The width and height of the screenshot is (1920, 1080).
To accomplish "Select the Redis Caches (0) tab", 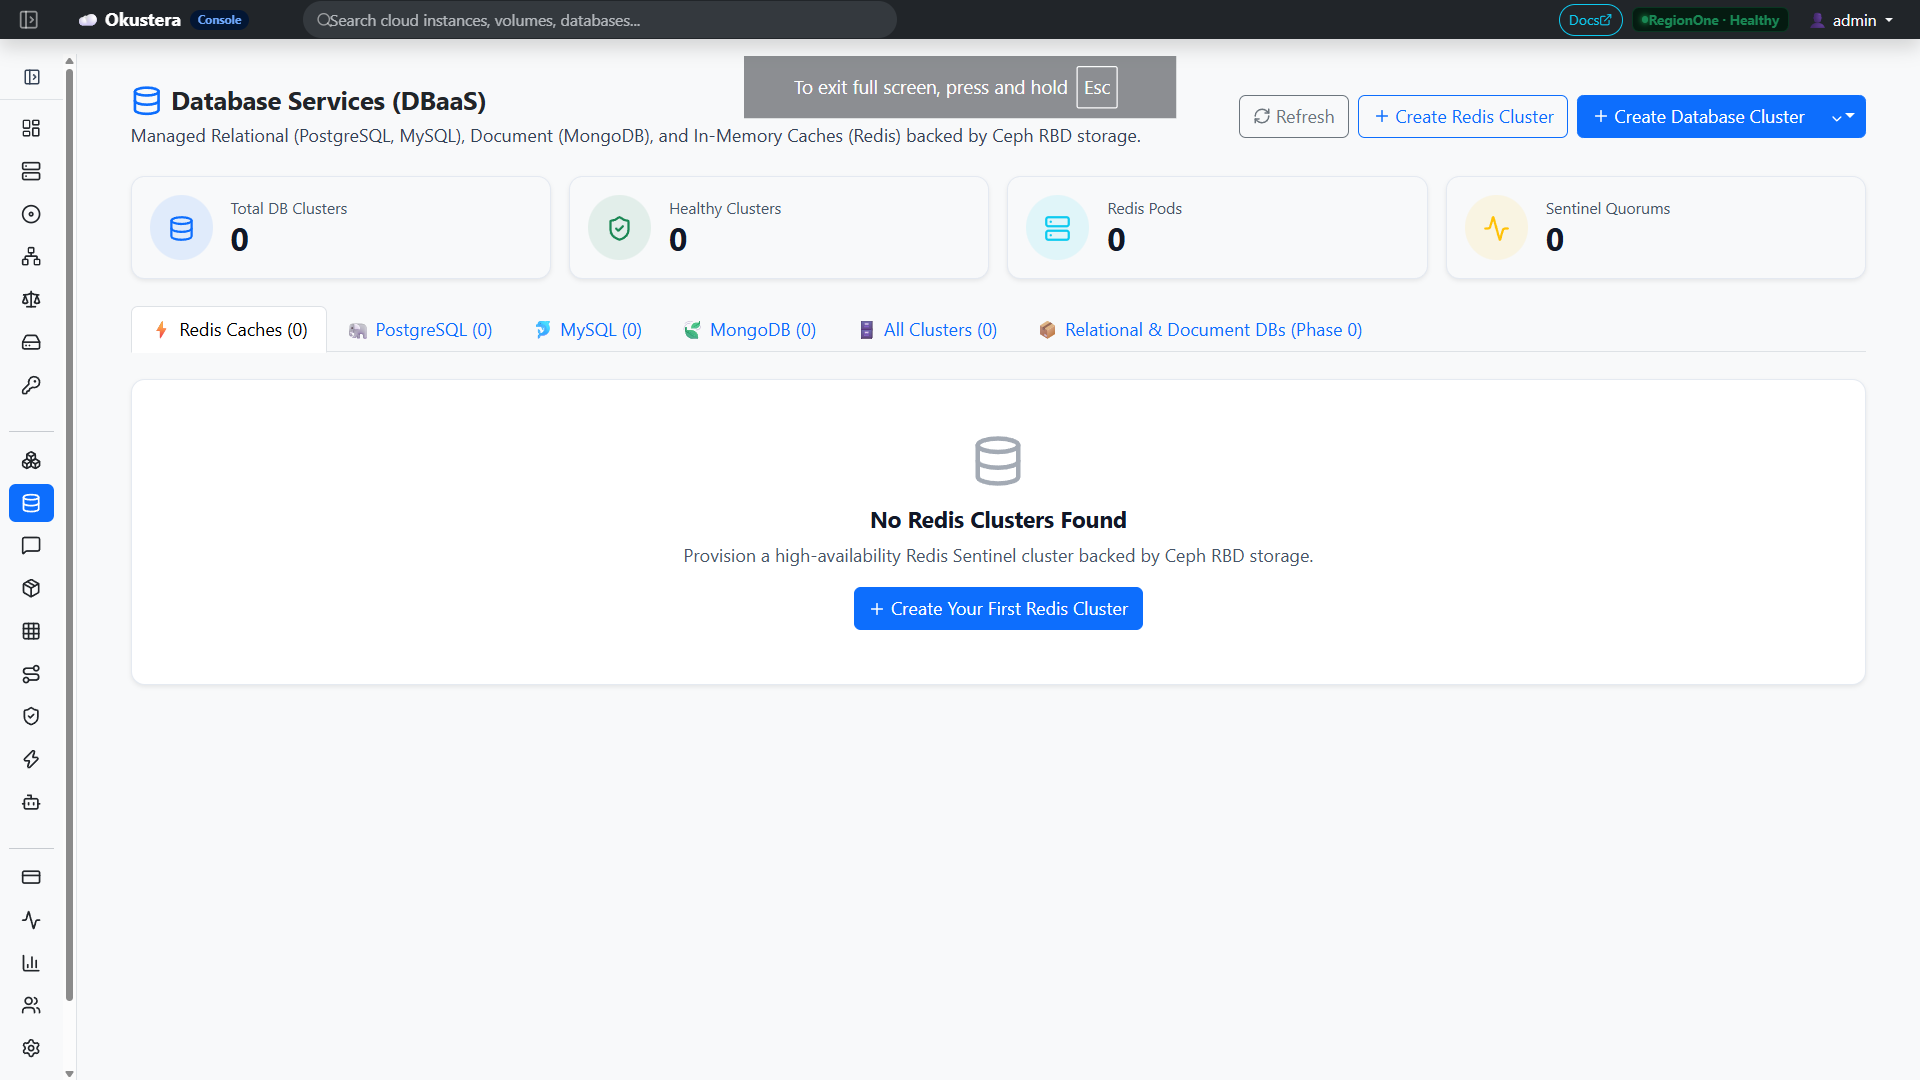I will [230, 330].
